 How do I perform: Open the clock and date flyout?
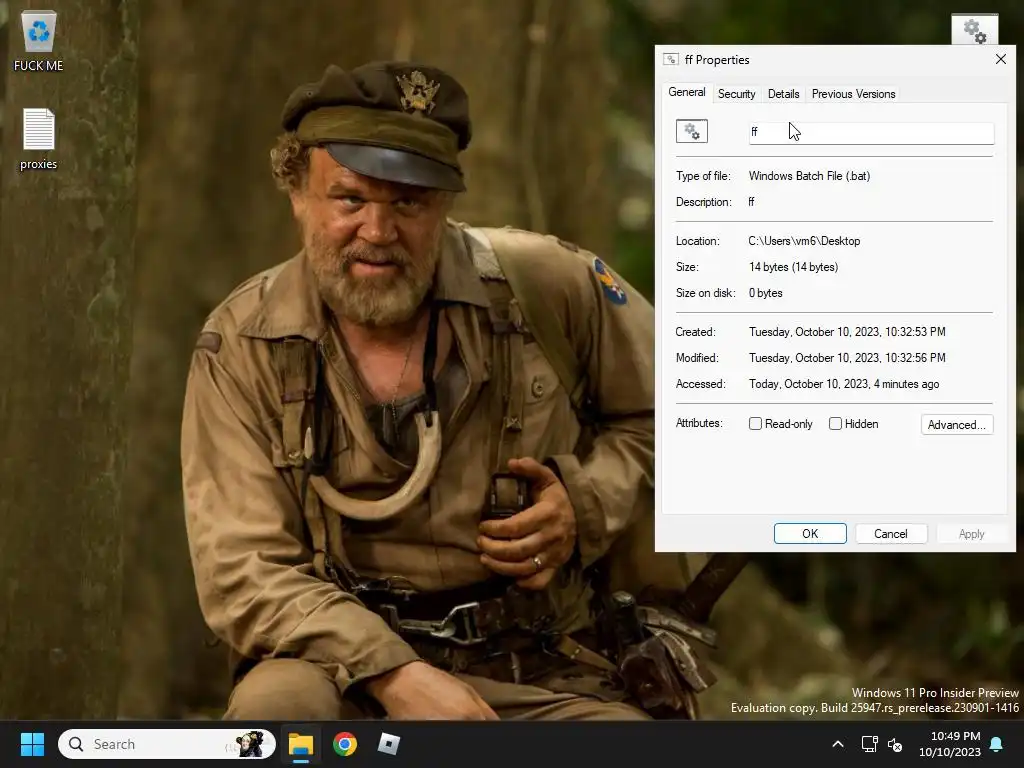(x=950, y=744)
